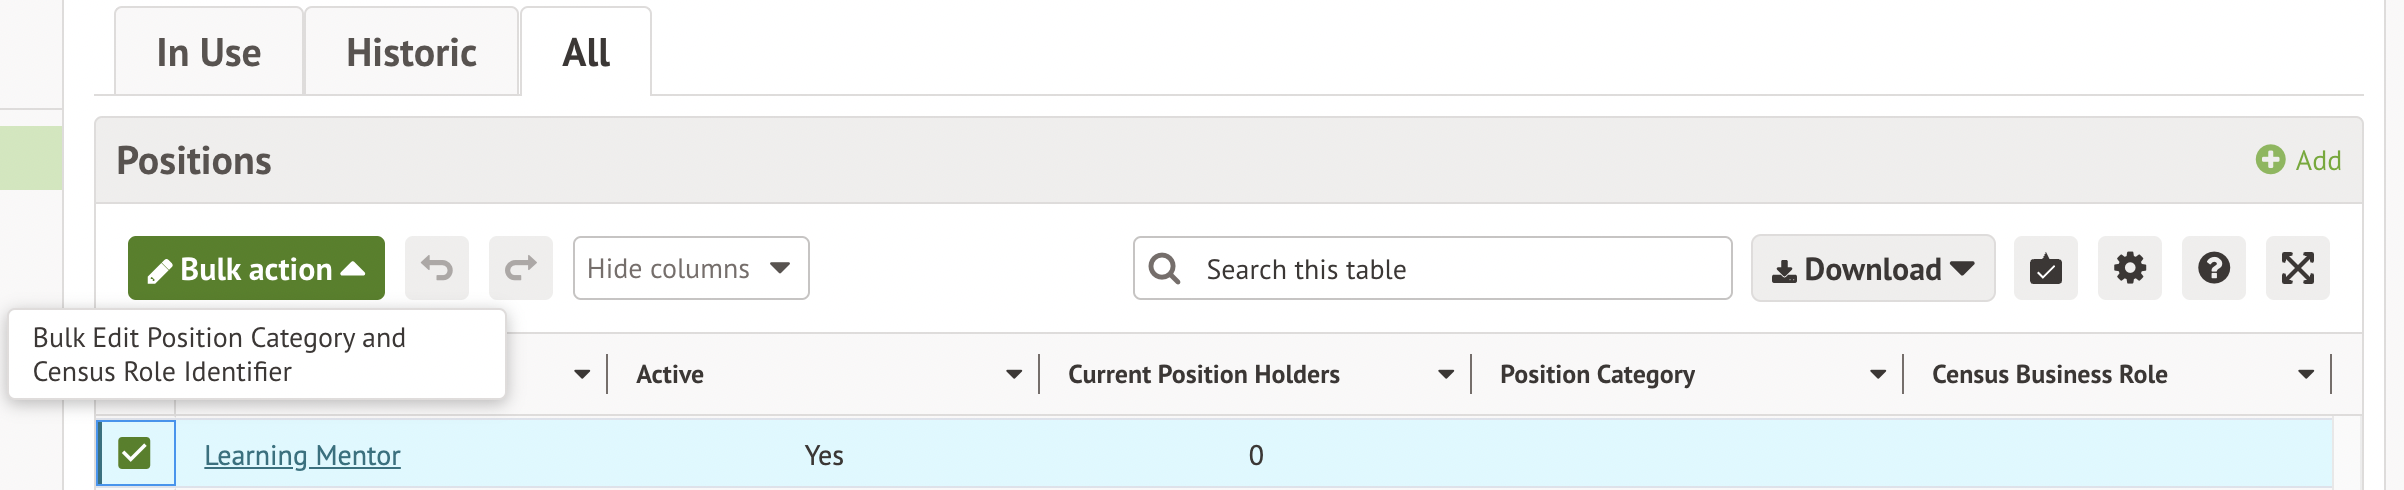Screen dimensions: 2404x490
Task: Open table settings gear icon
Action: [2129, 268]
